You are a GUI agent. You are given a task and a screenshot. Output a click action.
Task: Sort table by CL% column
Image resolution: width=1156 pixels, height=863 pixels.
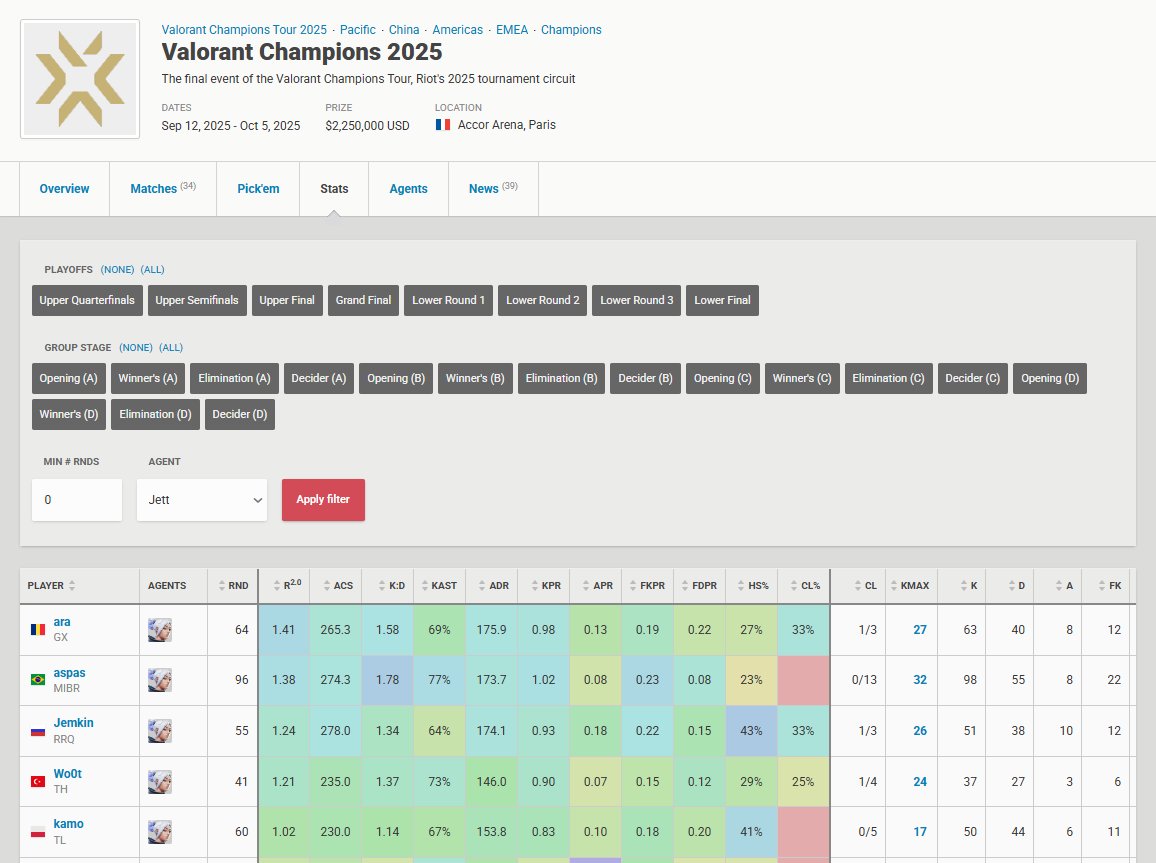804,585
